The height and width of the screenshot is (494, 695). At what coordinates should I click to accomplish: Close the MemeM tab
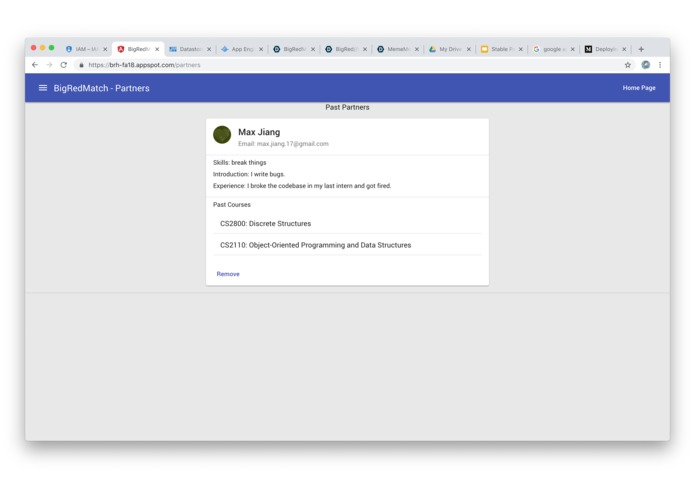click(417, 49)
